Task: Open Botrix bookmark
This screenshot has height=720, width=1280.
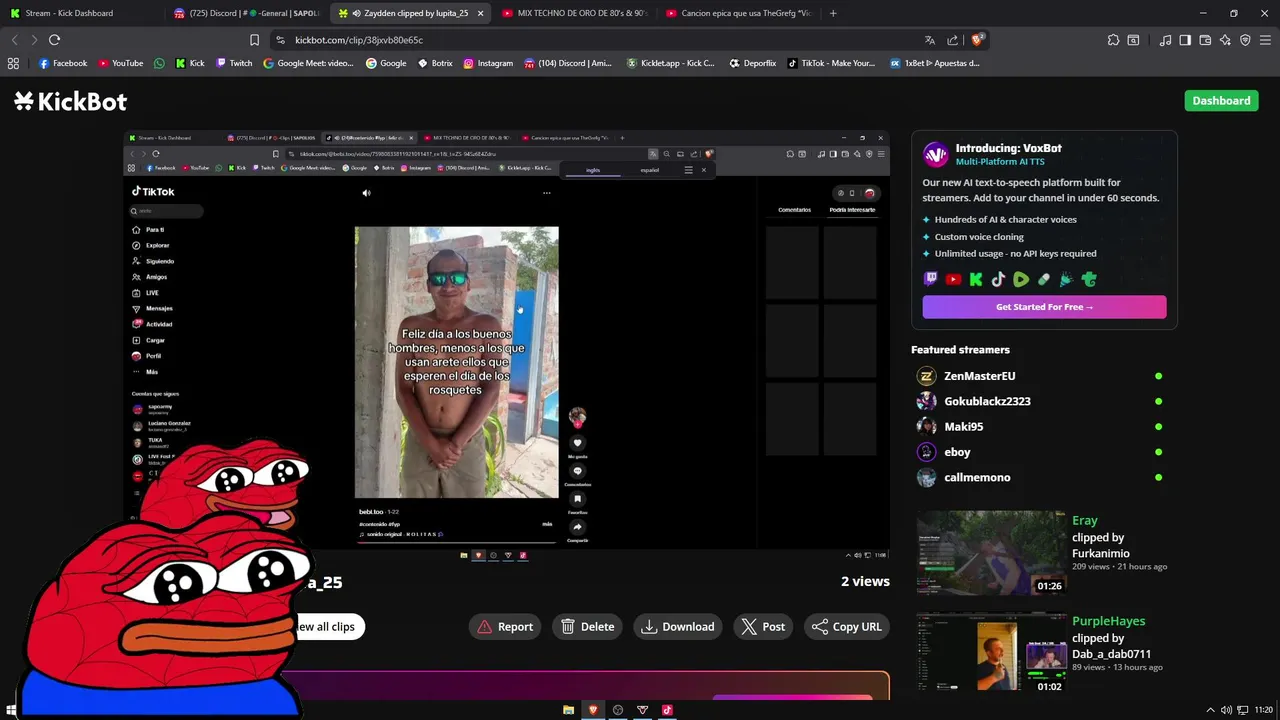Action: 435,63
